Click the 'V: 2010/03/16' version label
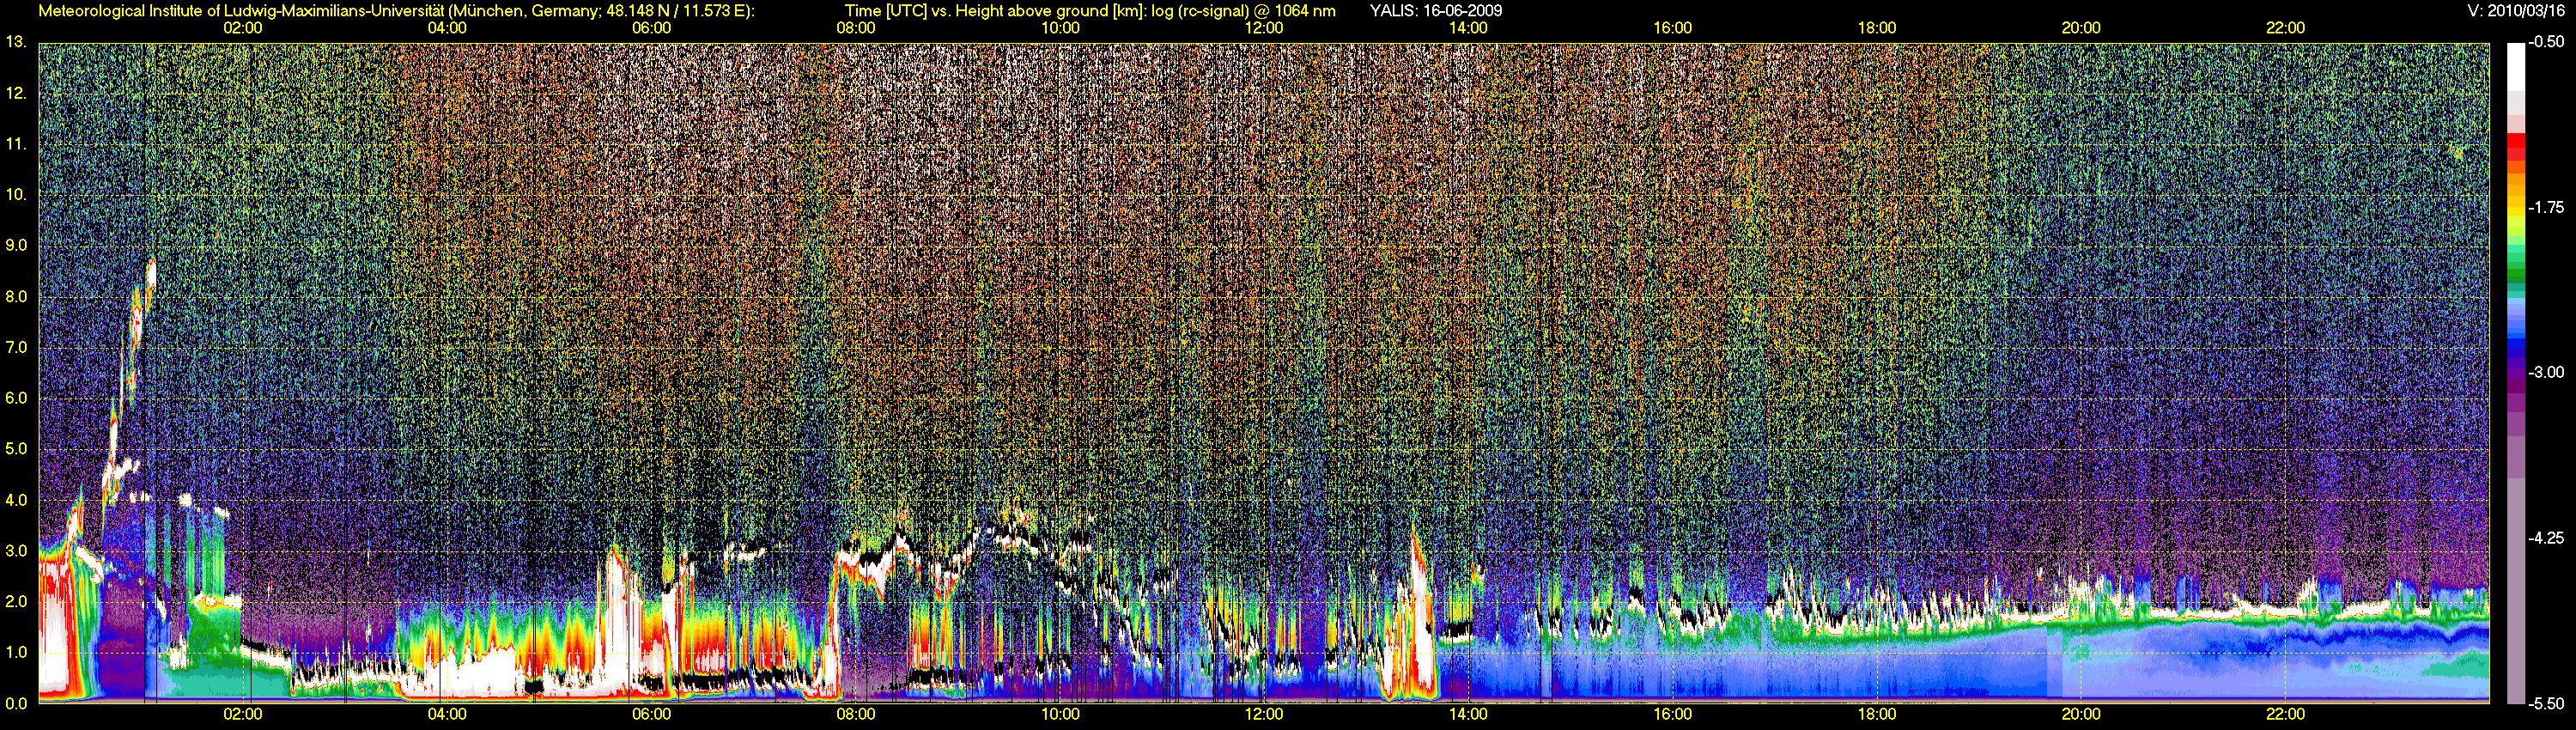Image resolution: width=2576 pixels, height=730 pixels. point(2516,11)
